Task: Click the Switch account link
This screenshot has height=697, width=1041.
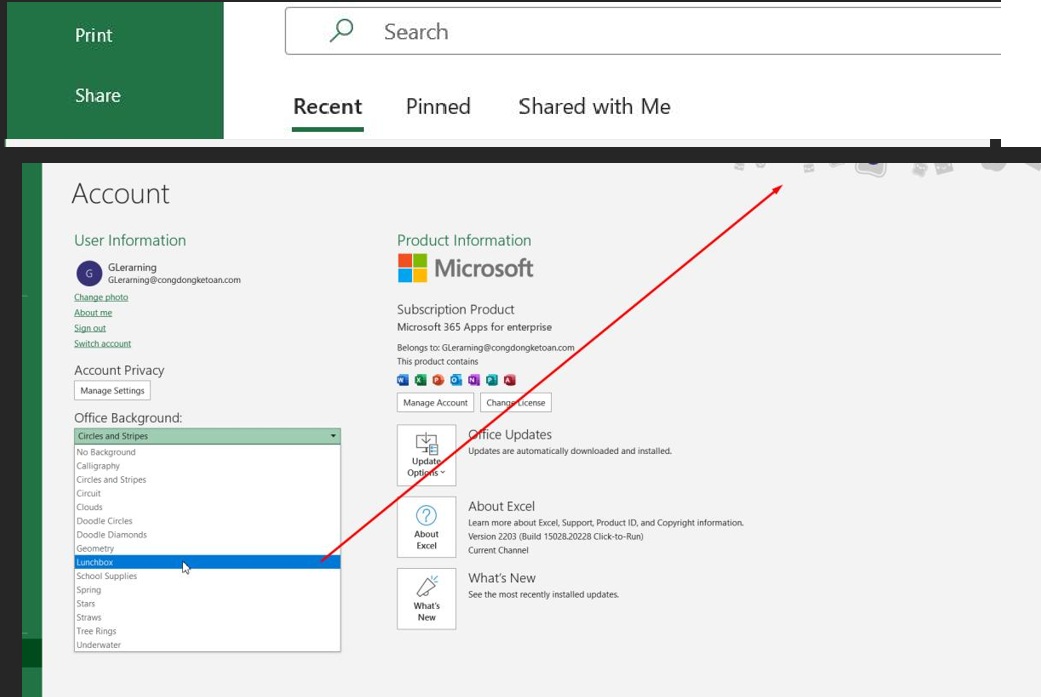Action: tap(102, 343)
